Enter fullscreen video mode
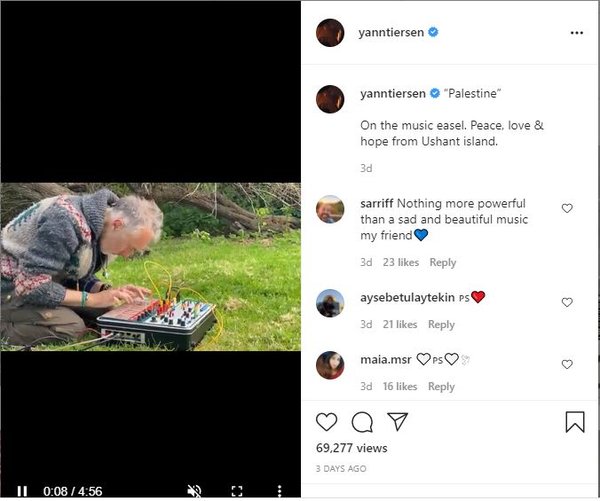Screen dimensions: 600x501 237,491
